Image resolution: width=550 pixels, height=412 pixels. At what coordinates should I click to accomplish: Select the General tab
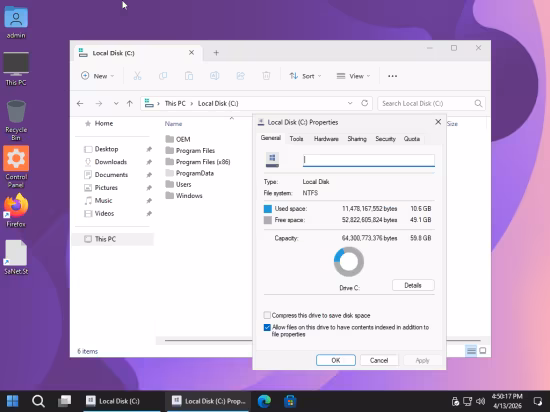tap(271, 138)
